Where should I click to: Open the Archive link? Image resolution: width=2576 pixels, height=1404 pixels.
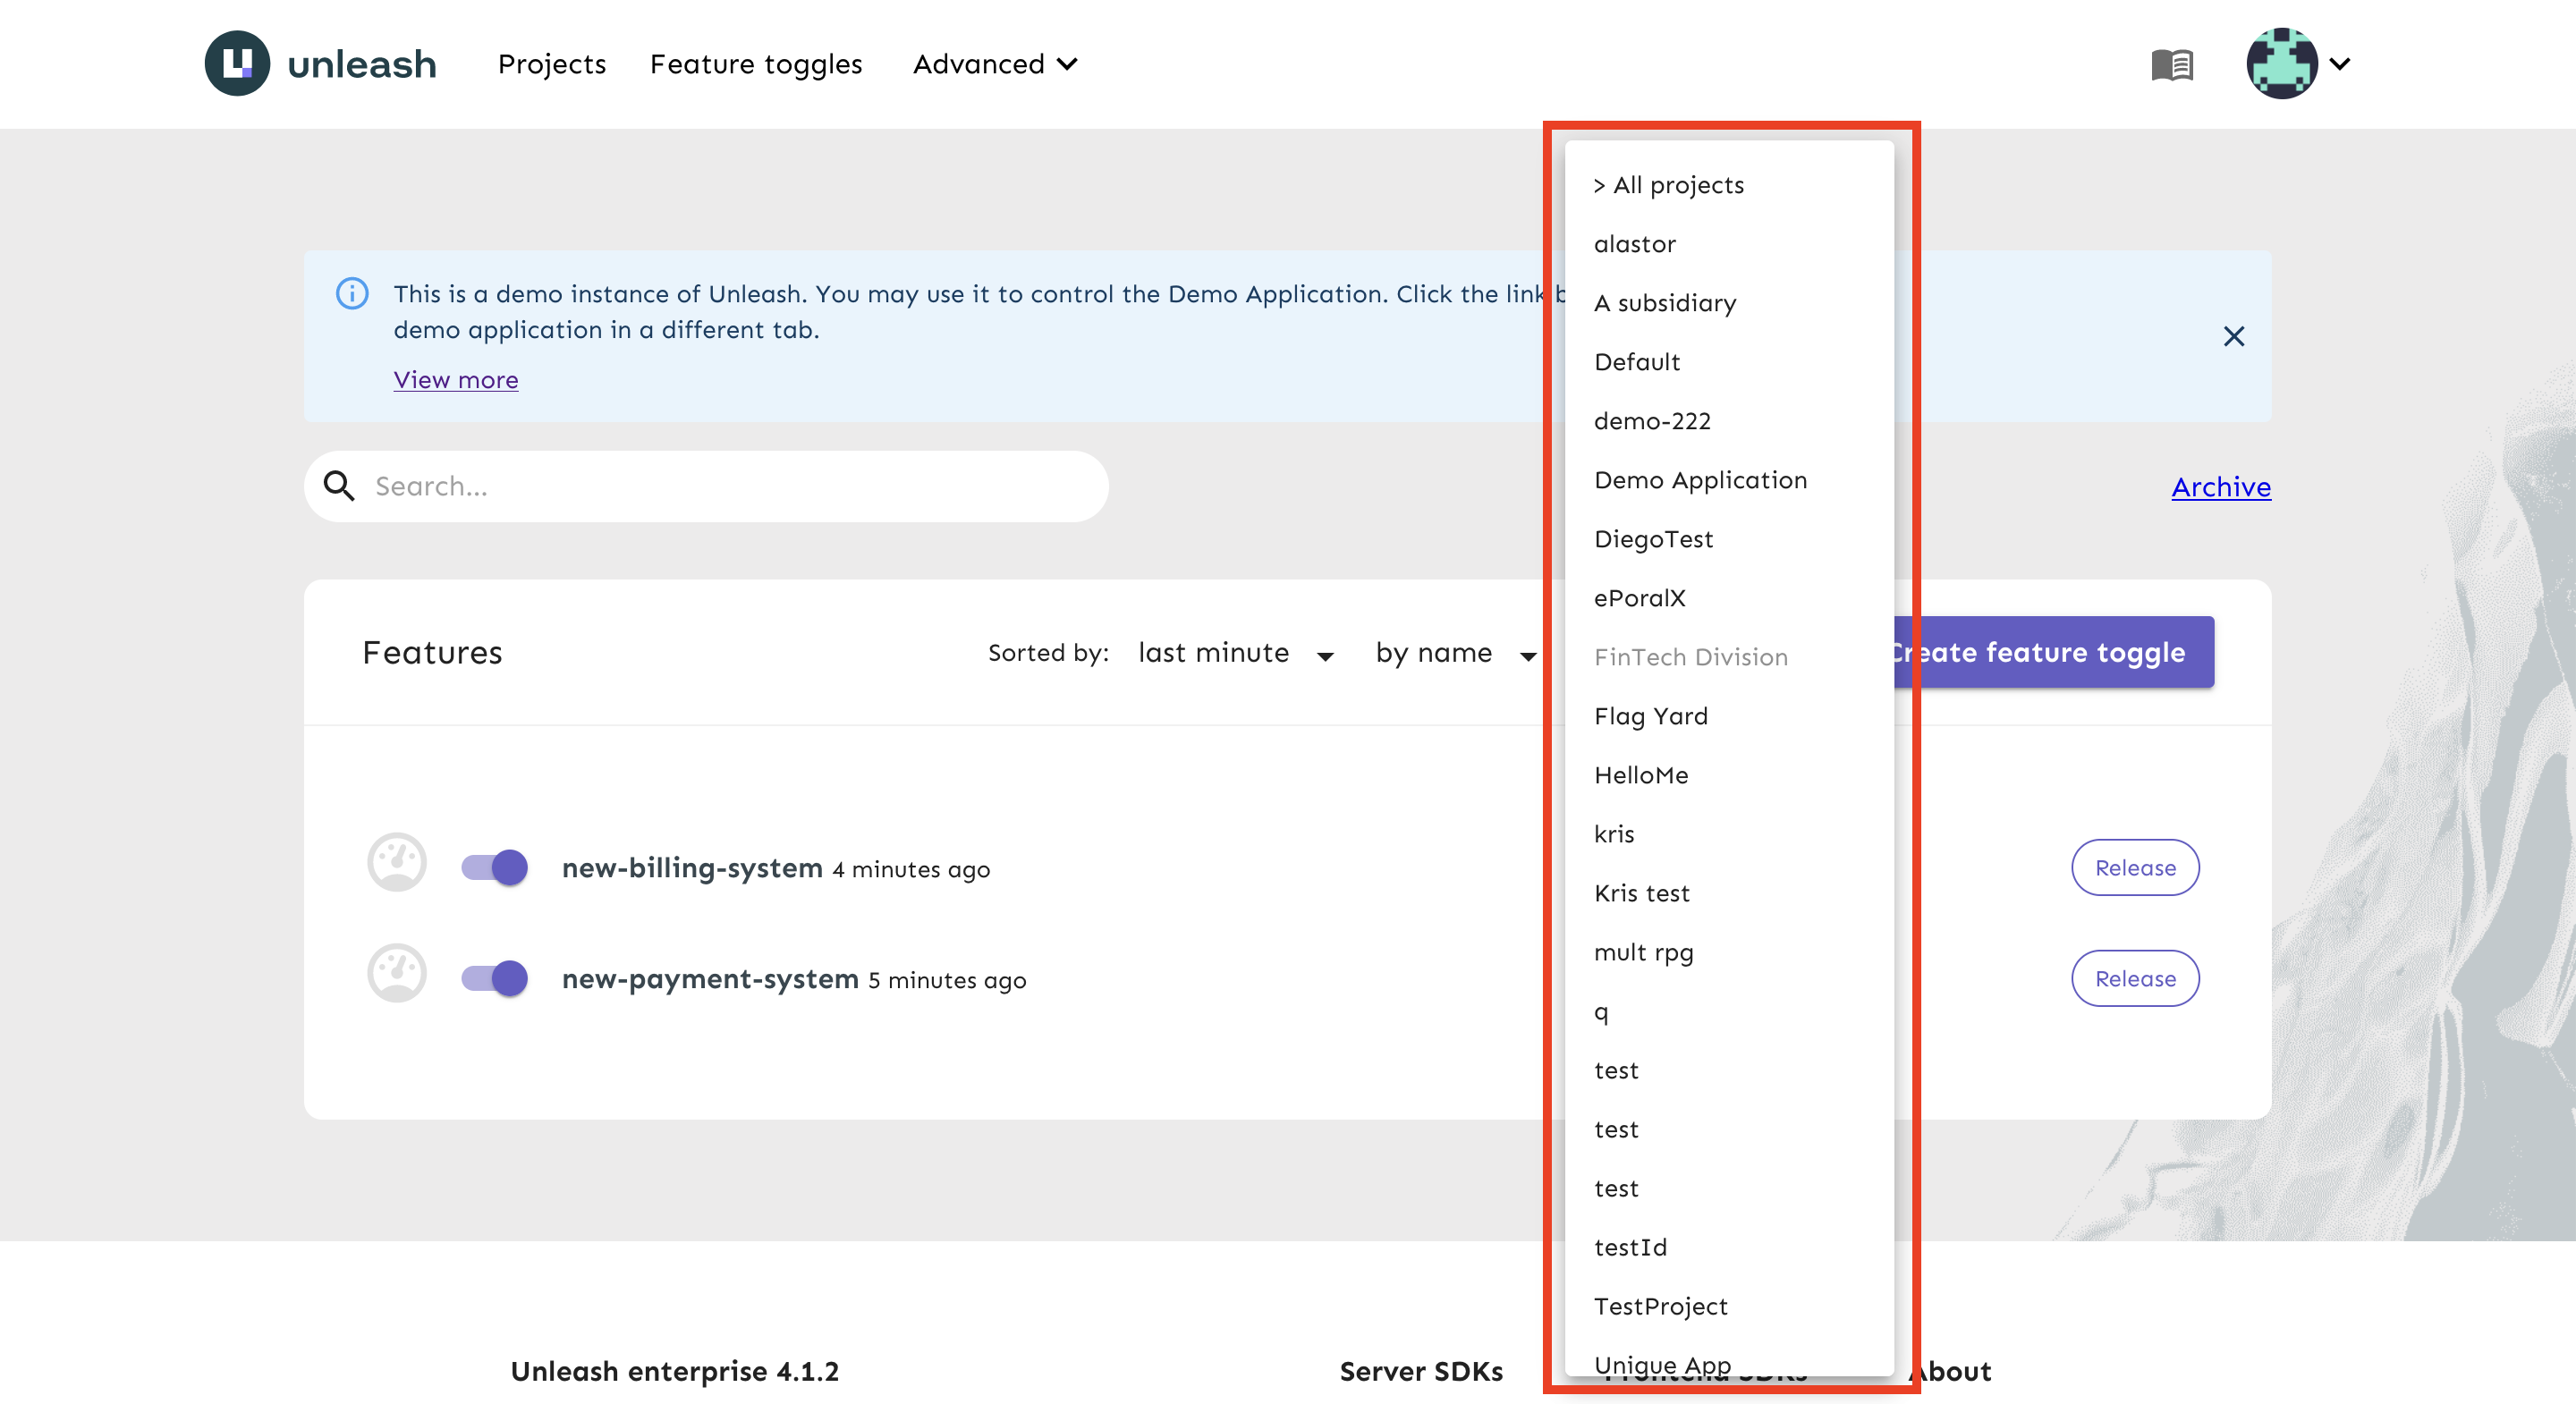tap(2221, 487)
